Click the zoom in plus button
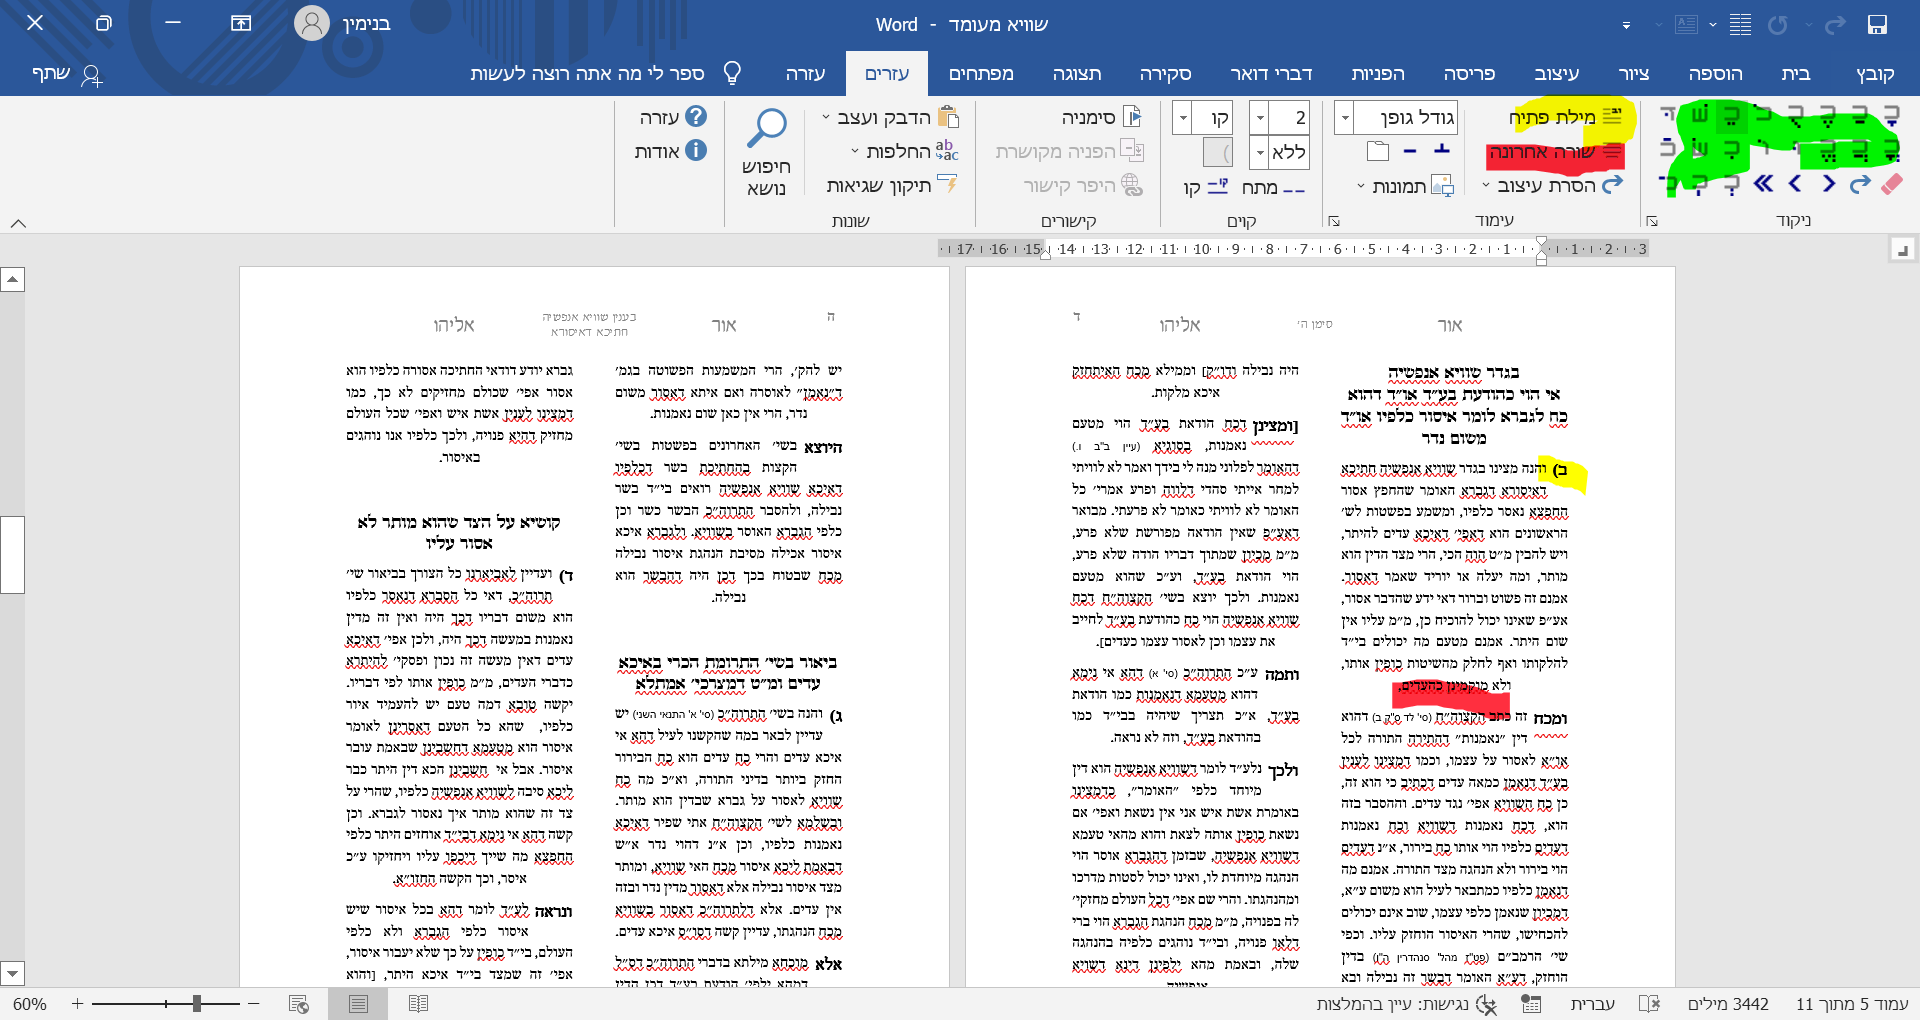 coord(77,1003)
